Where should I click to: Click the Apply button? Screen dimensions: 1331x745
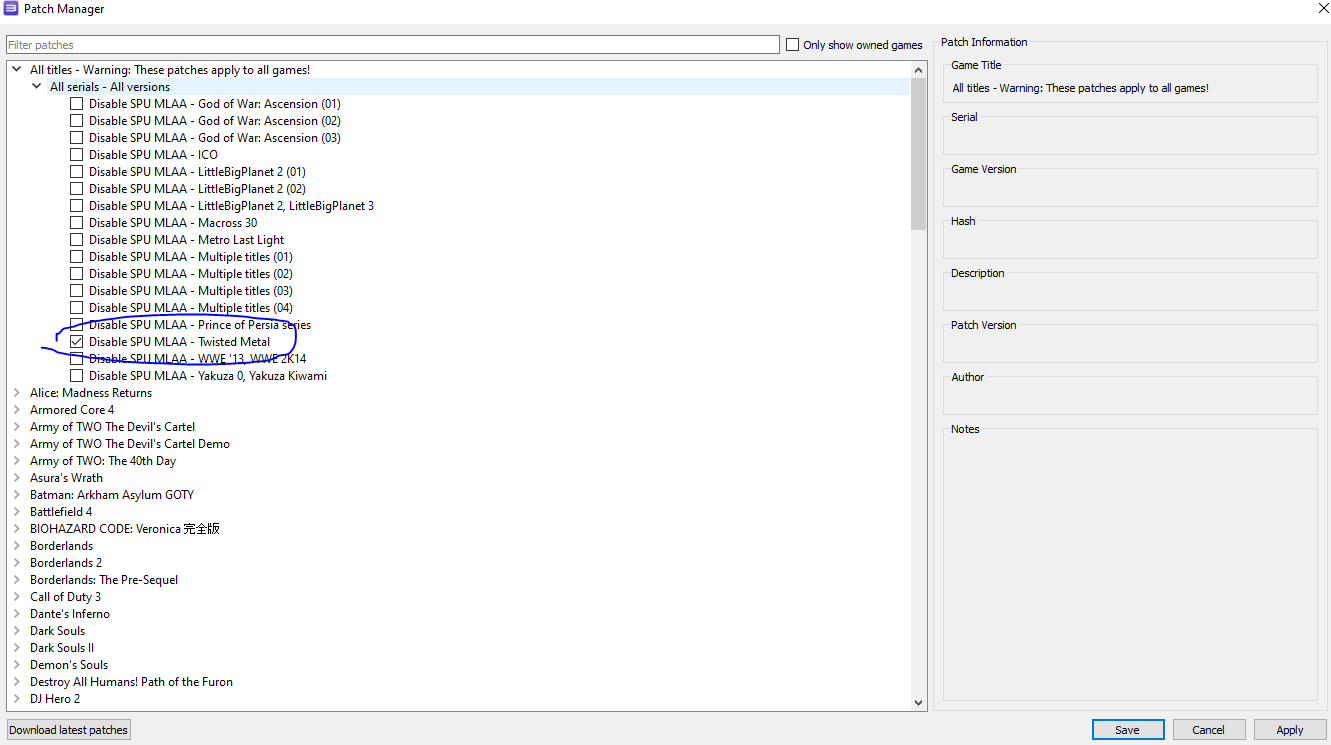click(1290, 730)
